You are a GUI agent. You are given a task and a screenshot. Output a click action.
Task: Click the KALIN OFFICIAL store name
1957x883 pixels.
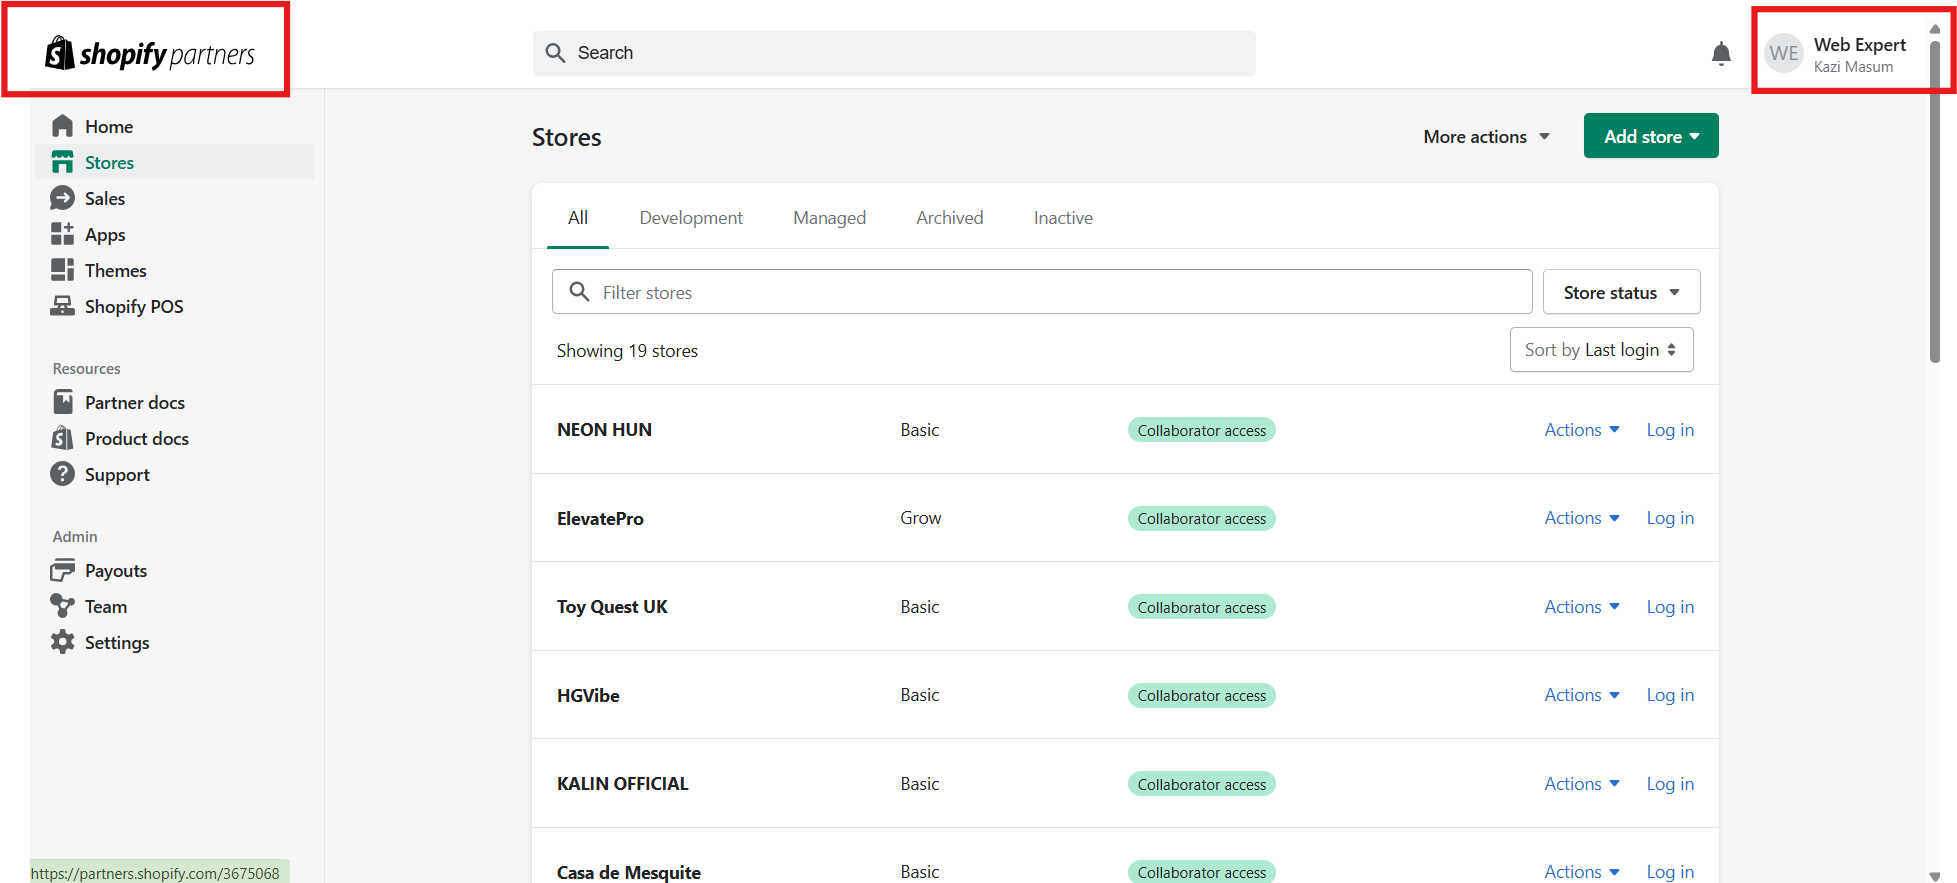(622, 783)
